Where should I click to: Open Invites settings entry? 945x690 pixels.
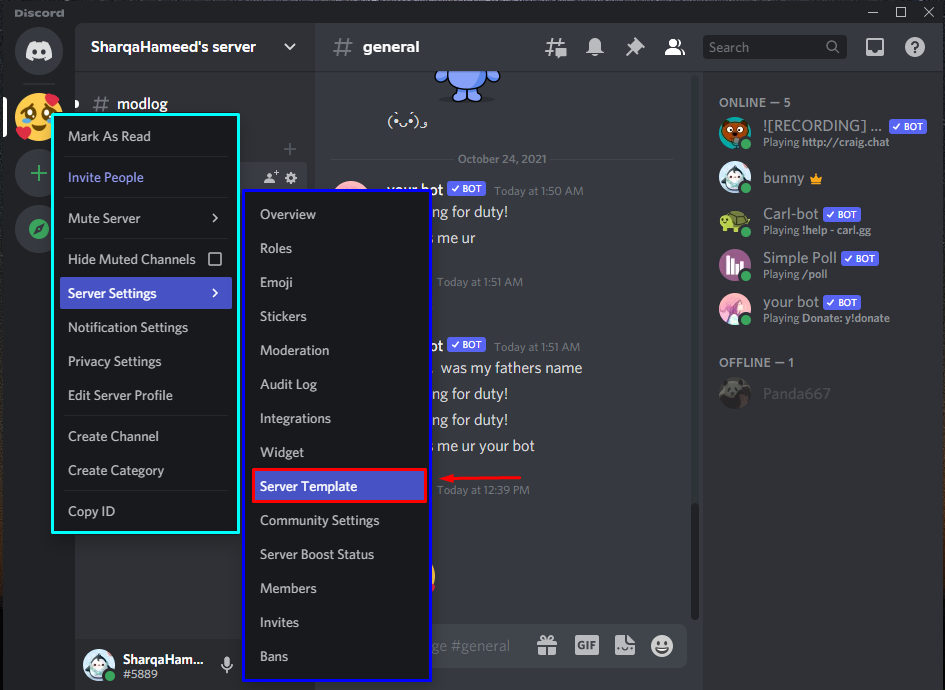click(339, 622)
